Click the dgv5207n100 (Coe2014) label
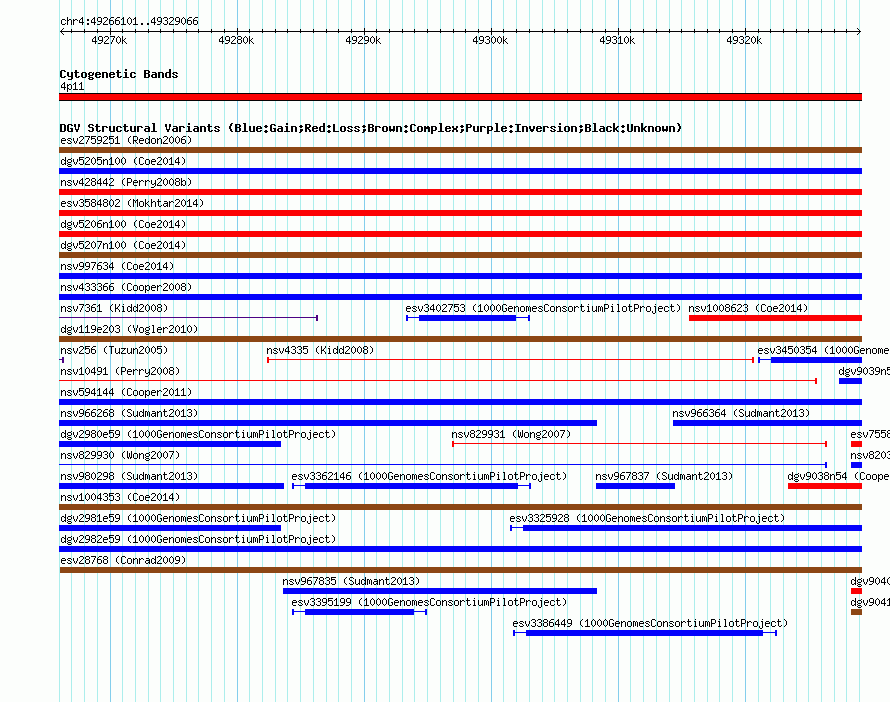The width and height of the screenshot is (890, 702). click(x=123, y=245)
